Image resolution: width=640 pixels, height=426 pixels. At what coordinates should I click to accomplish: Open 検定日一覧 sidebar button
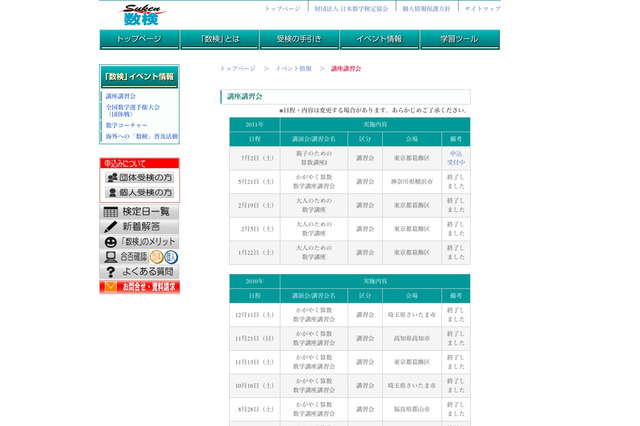(139, 212)
